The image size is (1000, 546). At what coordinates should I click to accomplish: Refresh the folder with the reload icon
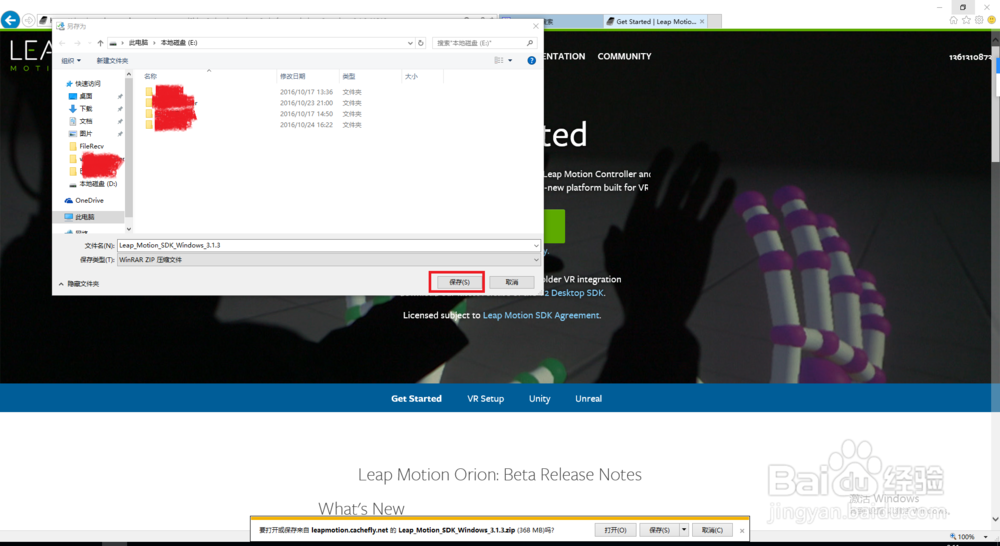[420, 43]
